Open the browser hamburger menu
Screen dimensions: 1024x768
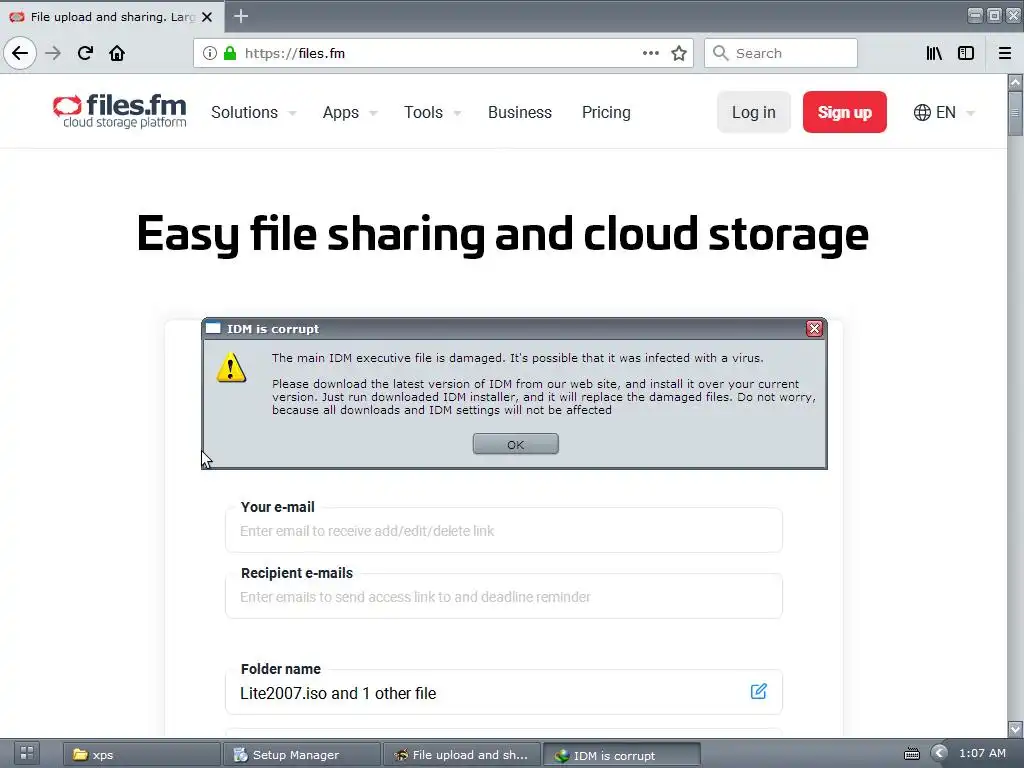(1005, 53)
